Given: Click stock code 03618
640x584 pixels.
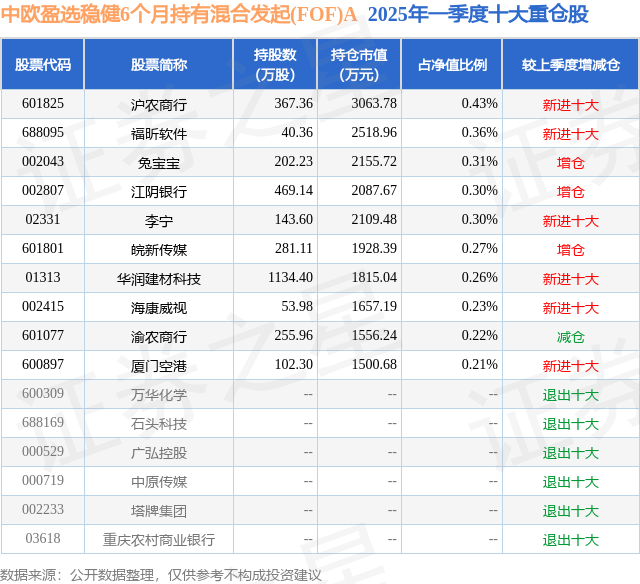Looking at the screenshot, I should coord(43,538).
